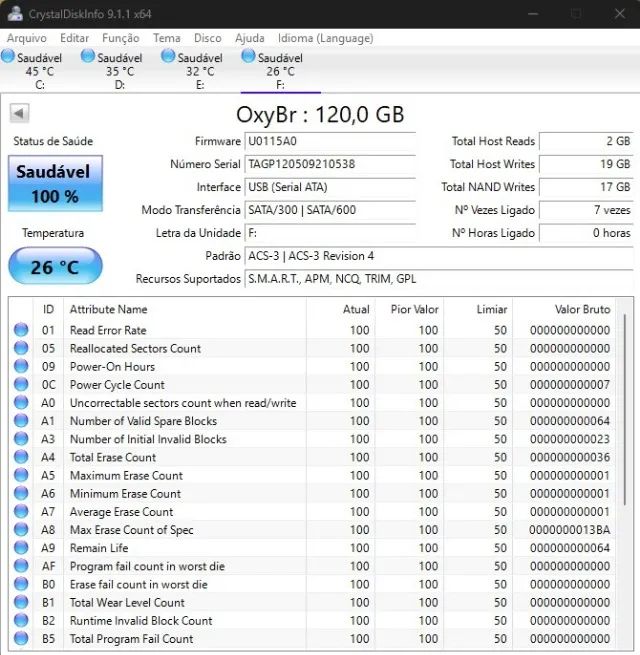Click the ID column header
The height and width of the screenshot is (655, 640).
click(48, 310)
